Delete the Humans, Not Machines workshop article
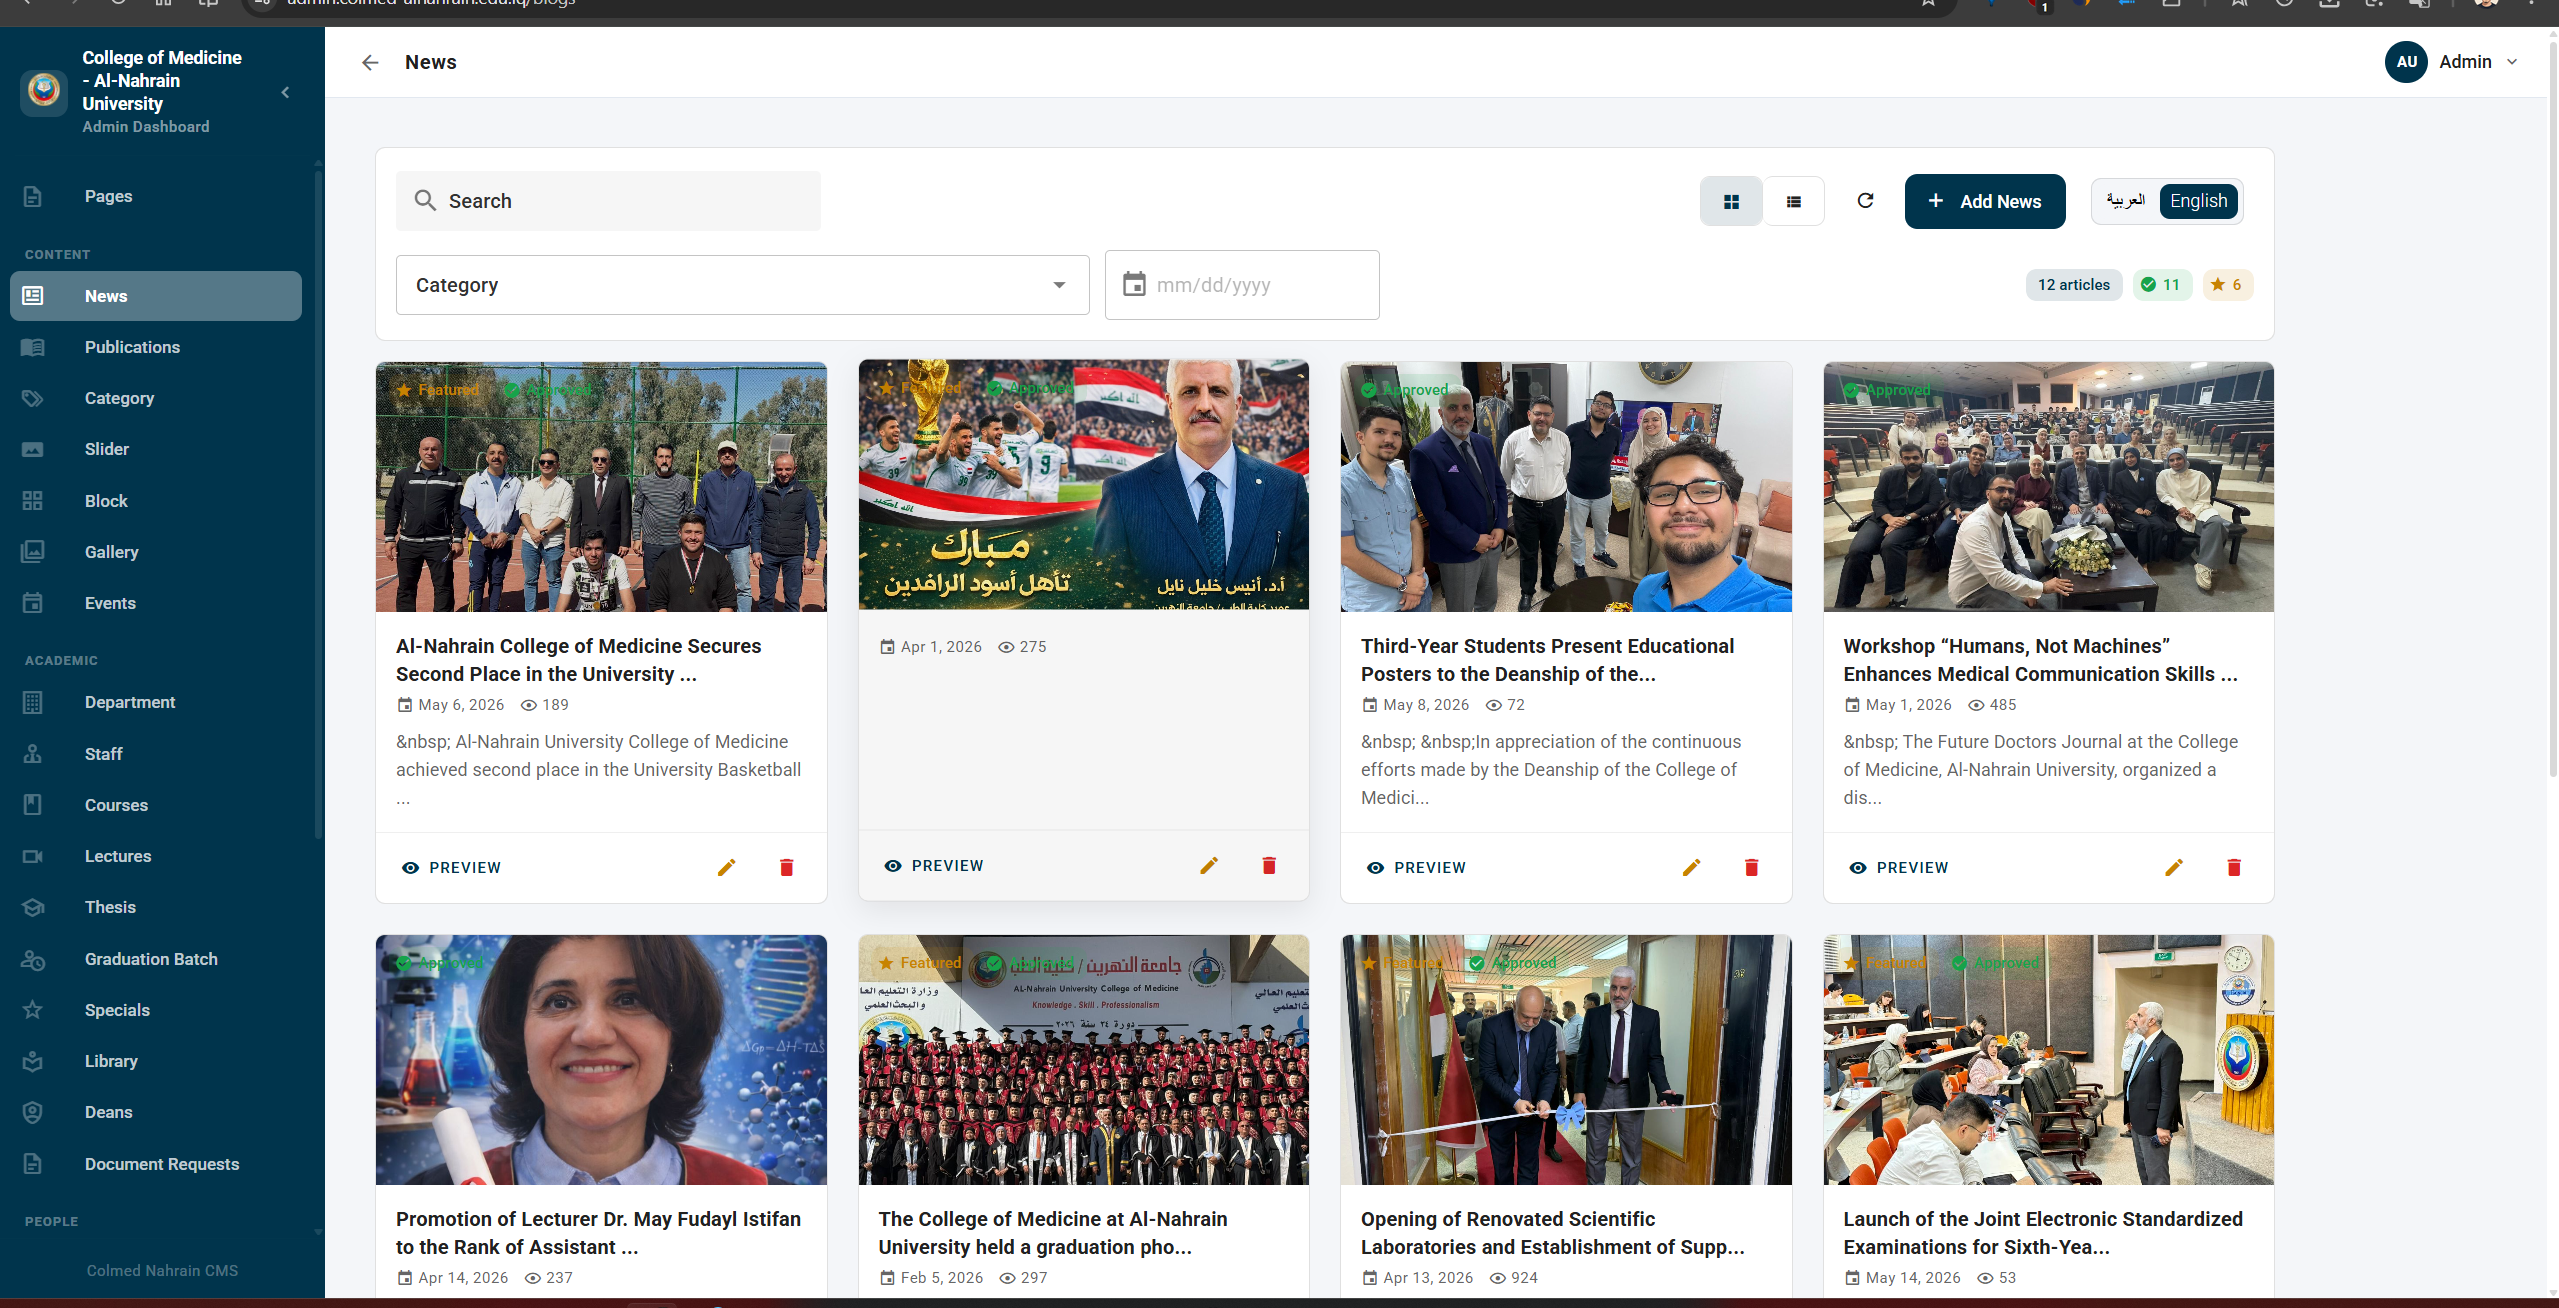 pyautogui.click(x=2234, y=868)
